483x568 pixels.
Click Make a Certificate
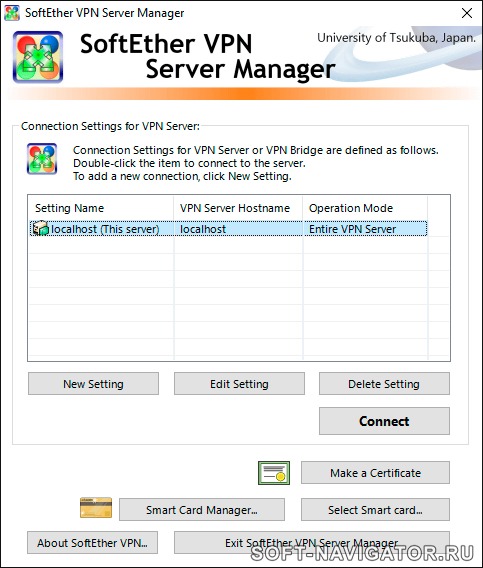[x=375, y=473]
